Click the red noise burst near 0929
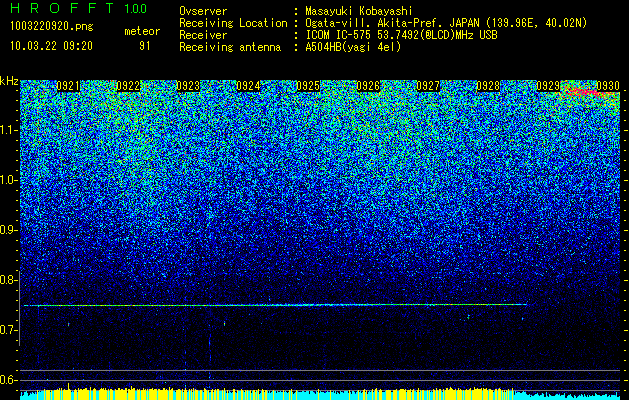The width and height of the screenshot is (629, 400). (x=586, y=91)
